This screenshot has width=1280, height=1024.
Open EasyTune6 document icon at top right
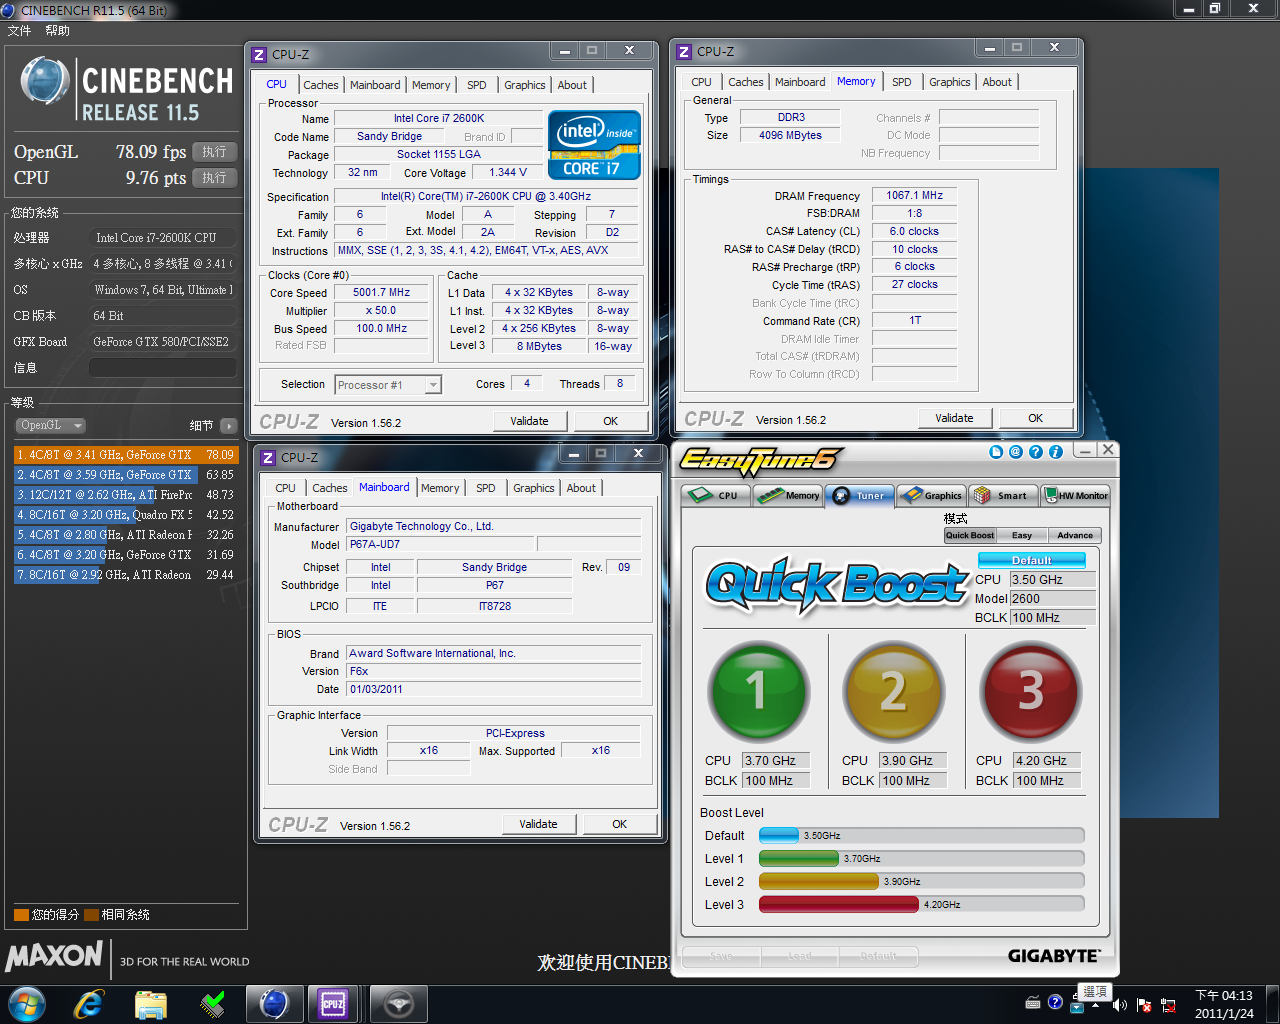996,452
